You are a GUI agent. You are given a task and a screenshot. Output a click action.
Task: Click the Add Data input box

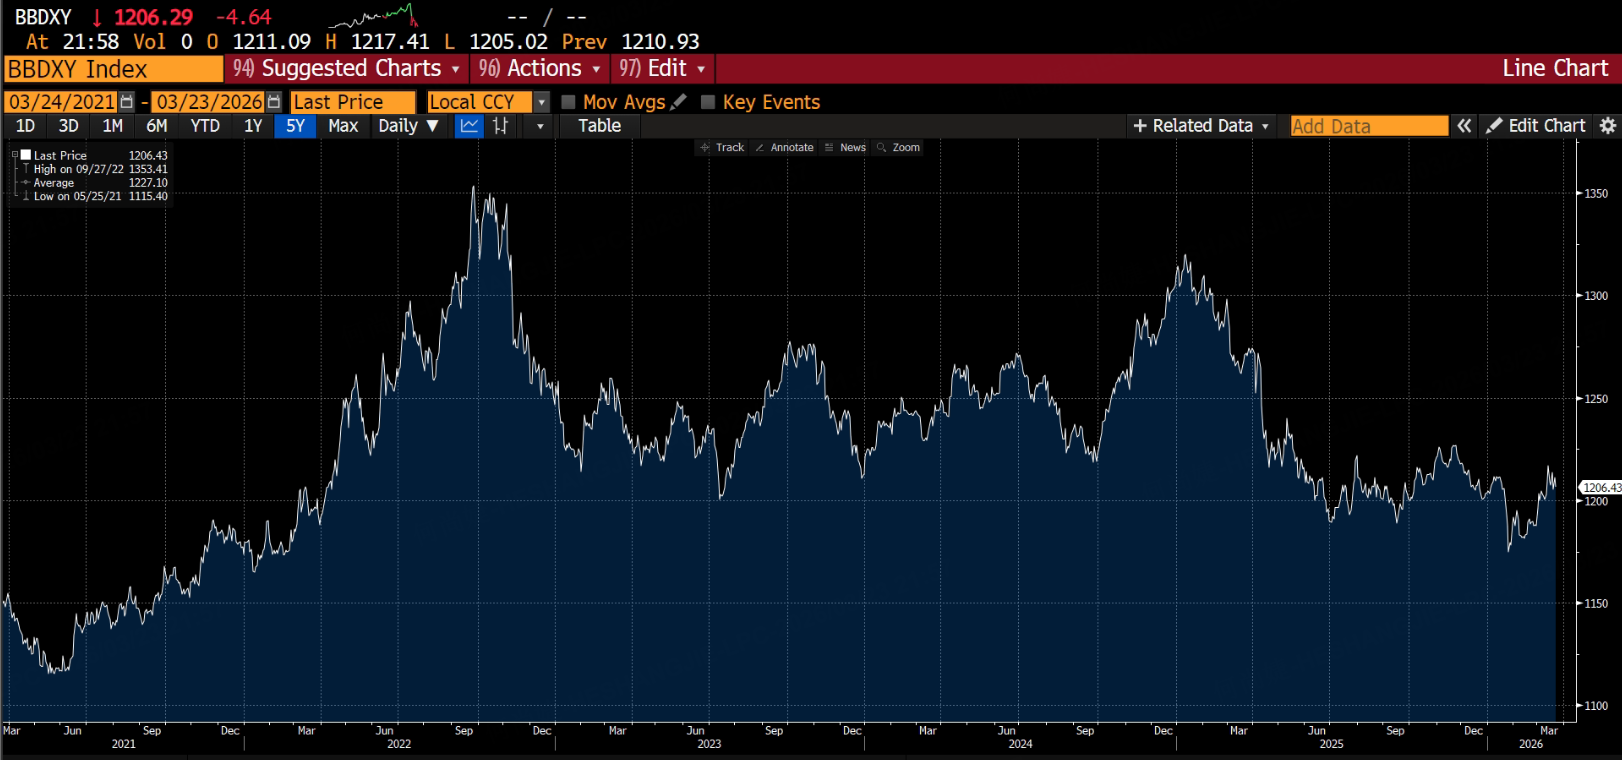tap(1368, 126)
